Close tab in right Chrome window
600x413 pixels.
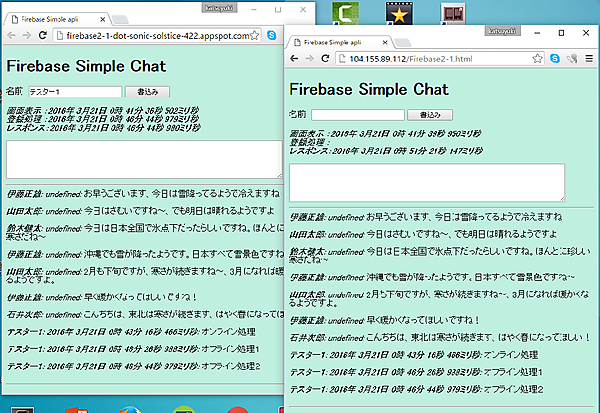pos(385,42)
